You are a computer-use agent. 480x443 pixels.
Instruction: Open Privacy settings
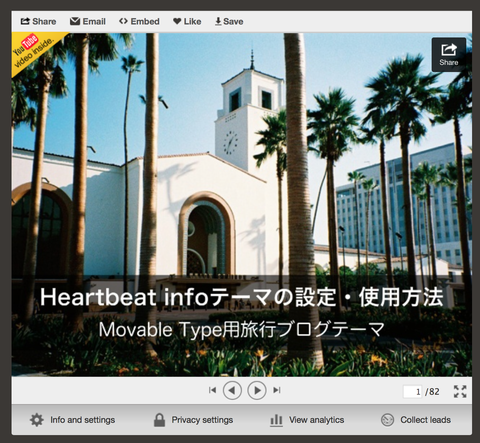point(193,420)
